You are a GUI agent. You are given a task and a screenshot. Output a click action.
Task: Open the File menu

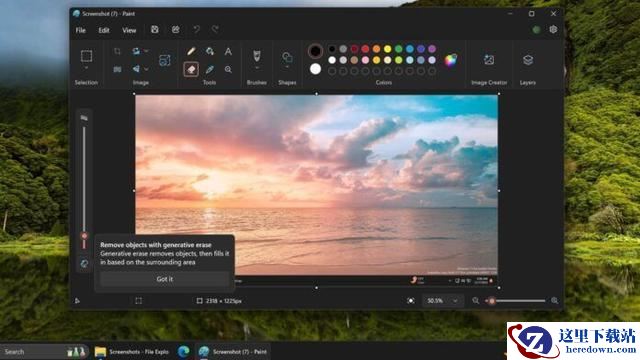(80, 30)
